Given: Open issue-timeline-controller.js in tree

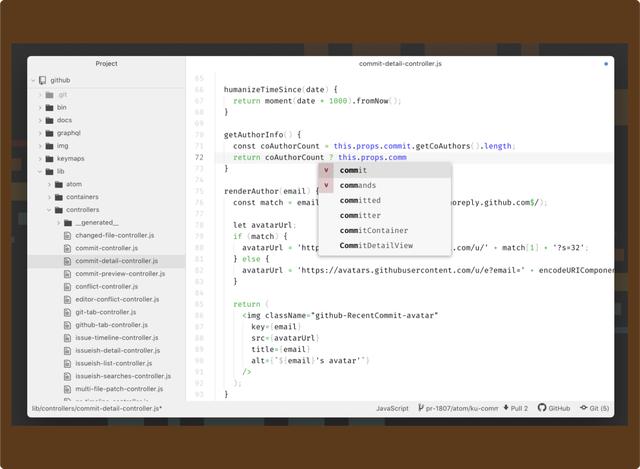Looking at the screenshot, I should [x=117, y=338].
